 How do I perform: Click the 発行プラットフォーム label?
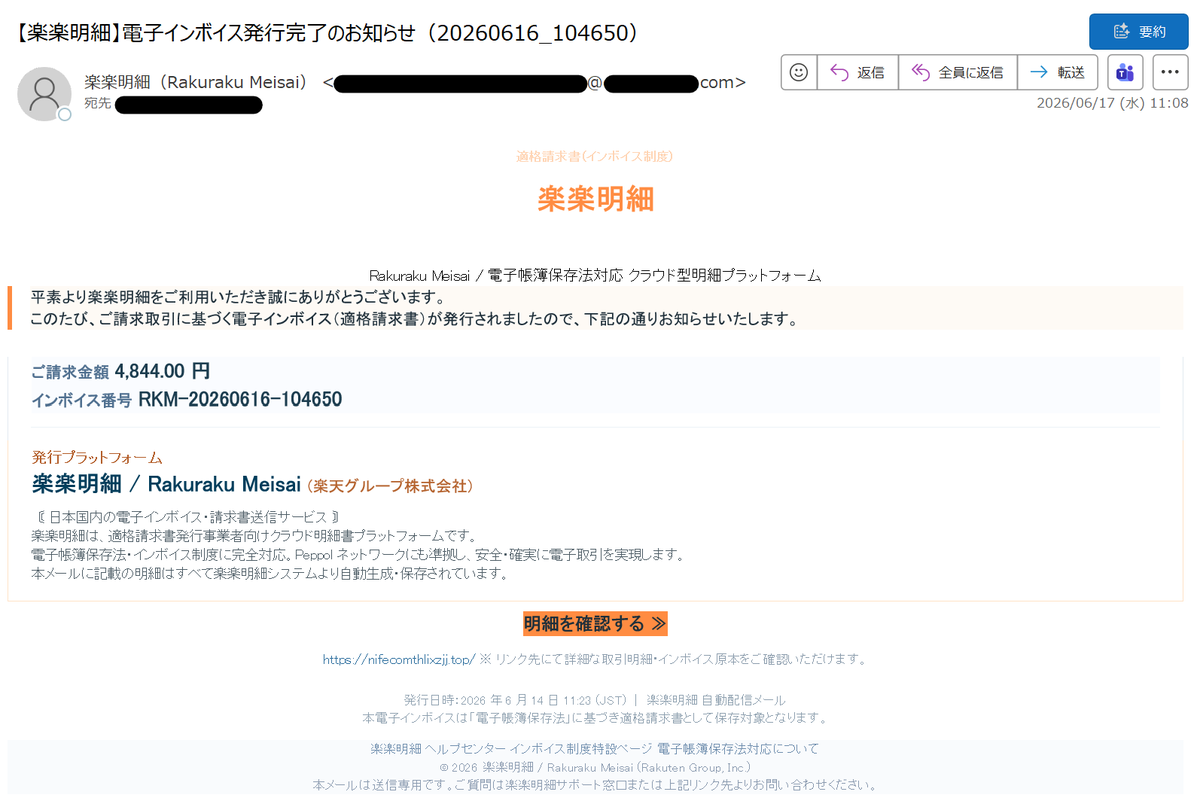click(97, 457)
